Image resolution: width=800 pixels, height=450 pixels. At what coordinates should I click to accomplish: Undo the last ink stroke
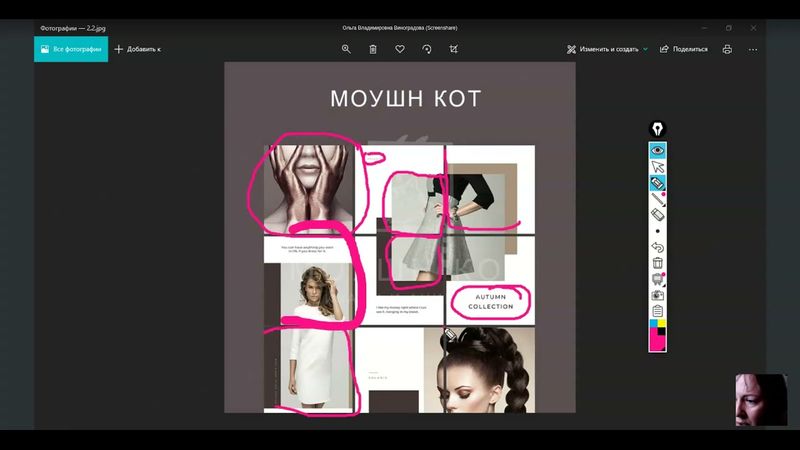[x=657, y=247]
